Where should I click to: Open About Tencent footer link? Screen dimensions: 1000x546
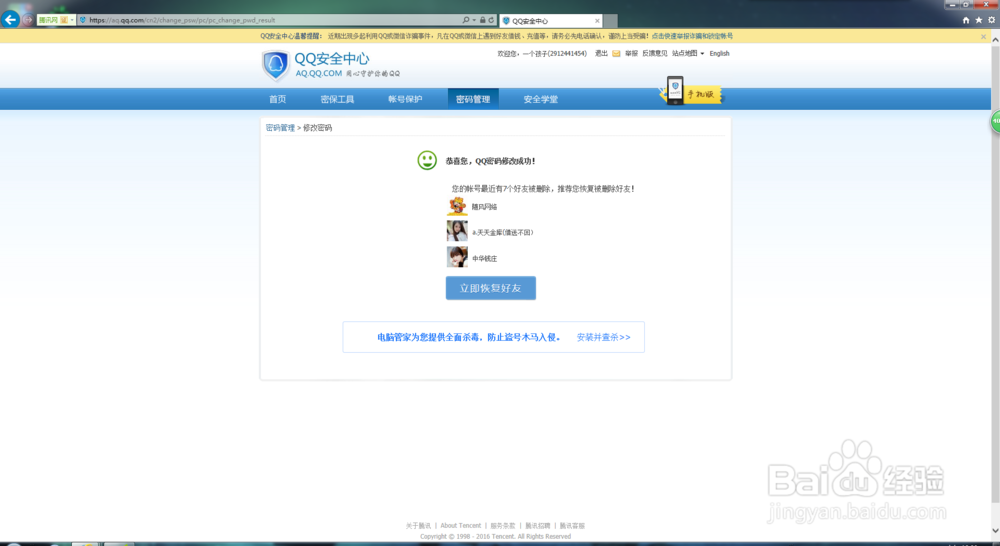[460, 526]
